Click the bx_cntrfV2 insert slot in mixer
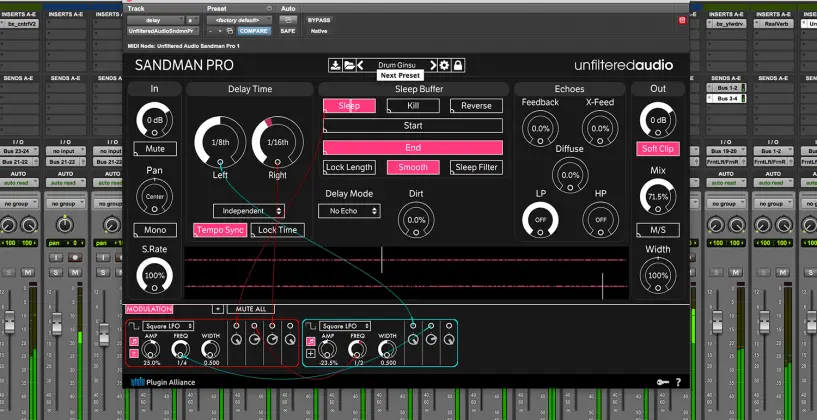The height and width of the screenshot is (420, 817). pos(19,24)
